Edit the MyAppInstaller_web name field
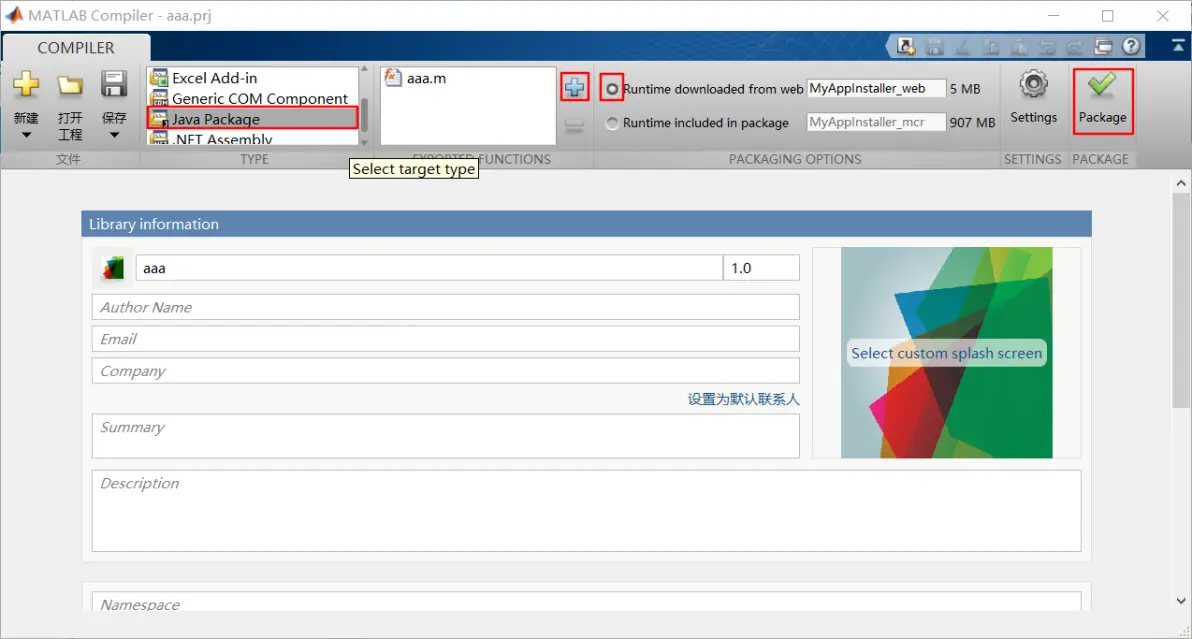Screen dimensions: 1192x639 [x=876, y=88]
